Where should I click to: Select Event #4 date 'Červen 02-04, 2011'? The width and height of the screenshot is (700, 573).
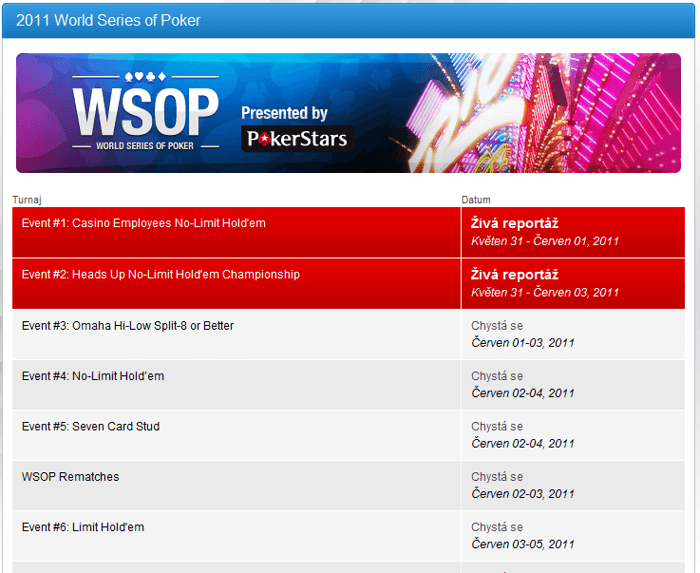point(523,393)
